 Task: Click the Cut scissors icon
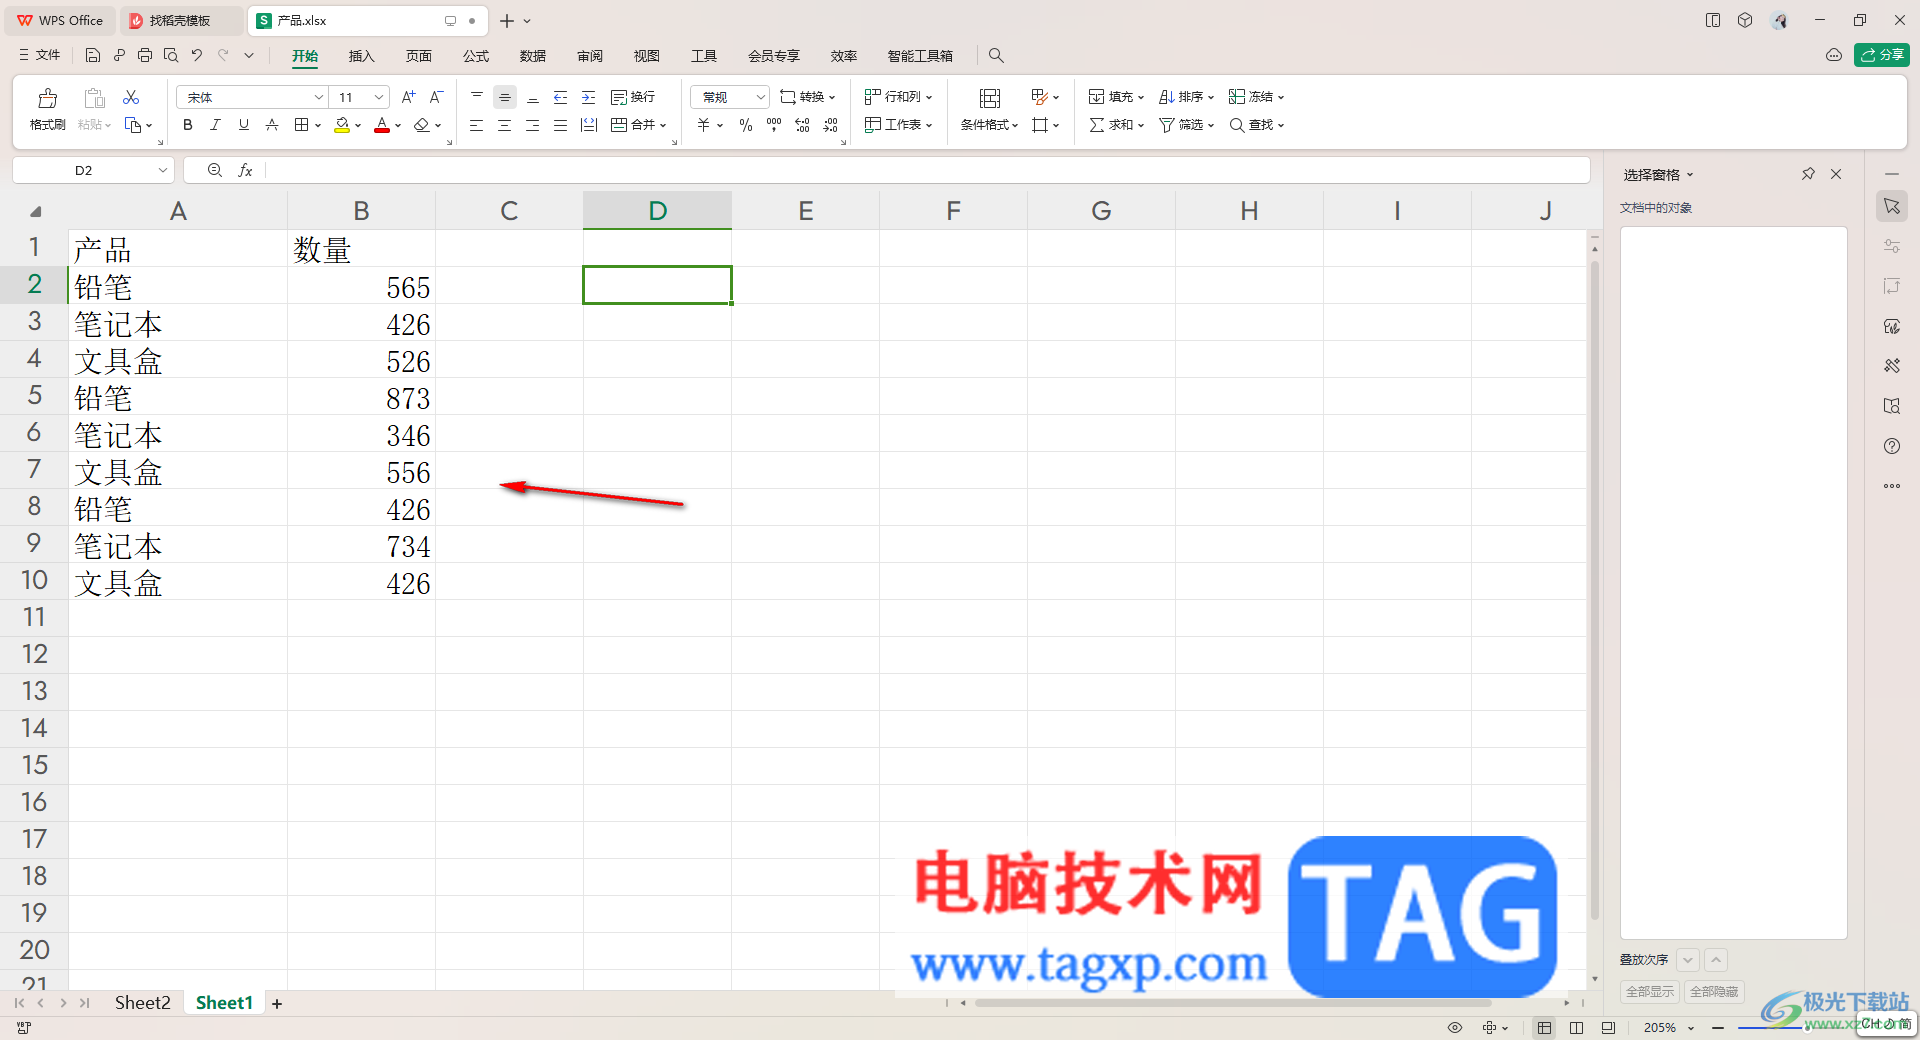131,97
